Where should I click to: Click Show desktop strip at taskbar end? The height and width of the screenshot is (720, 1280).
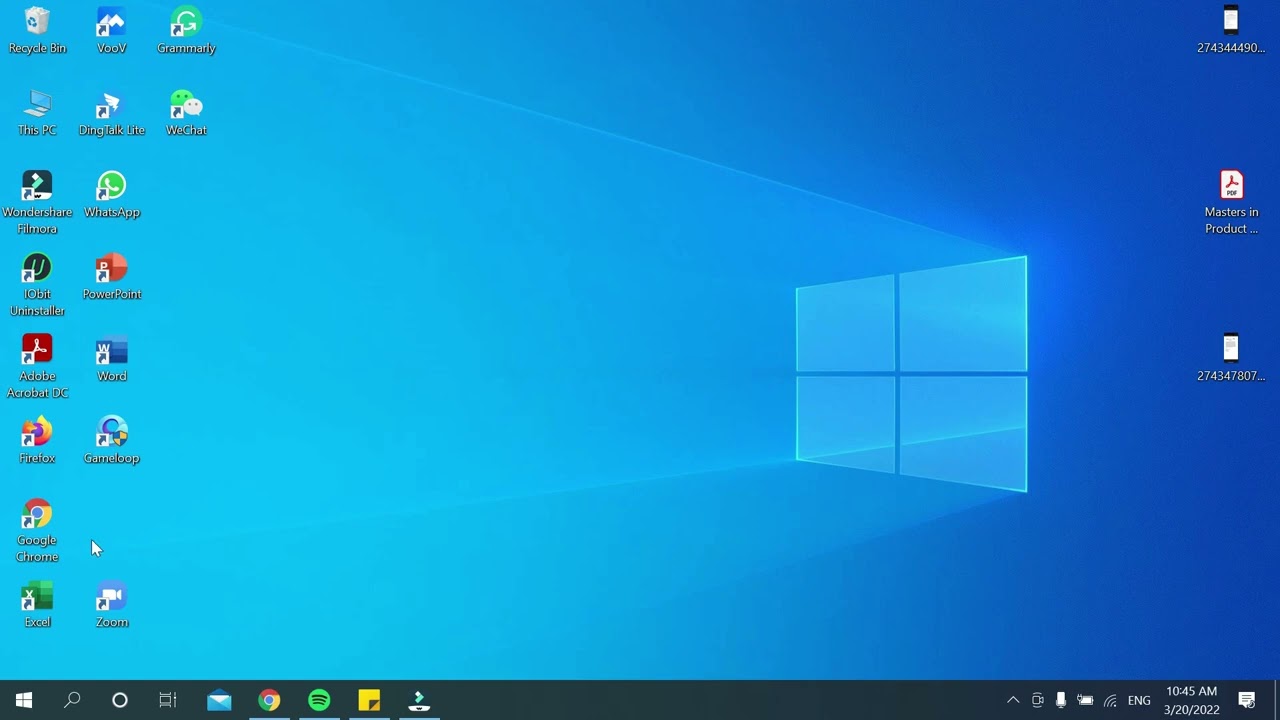point(1276,700)
